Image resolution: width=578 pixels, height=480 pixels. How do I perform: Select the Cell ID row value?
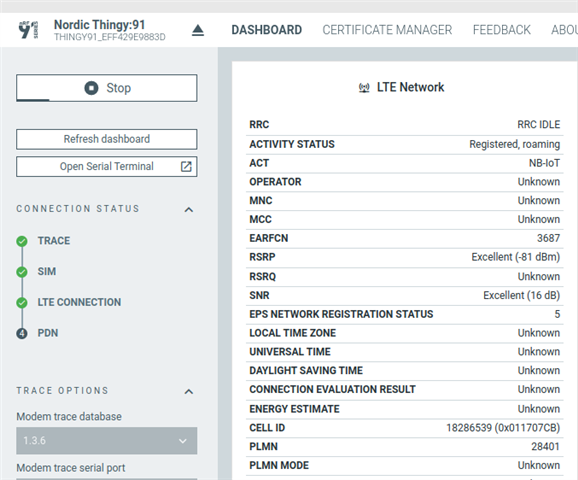tap(503, 428)
